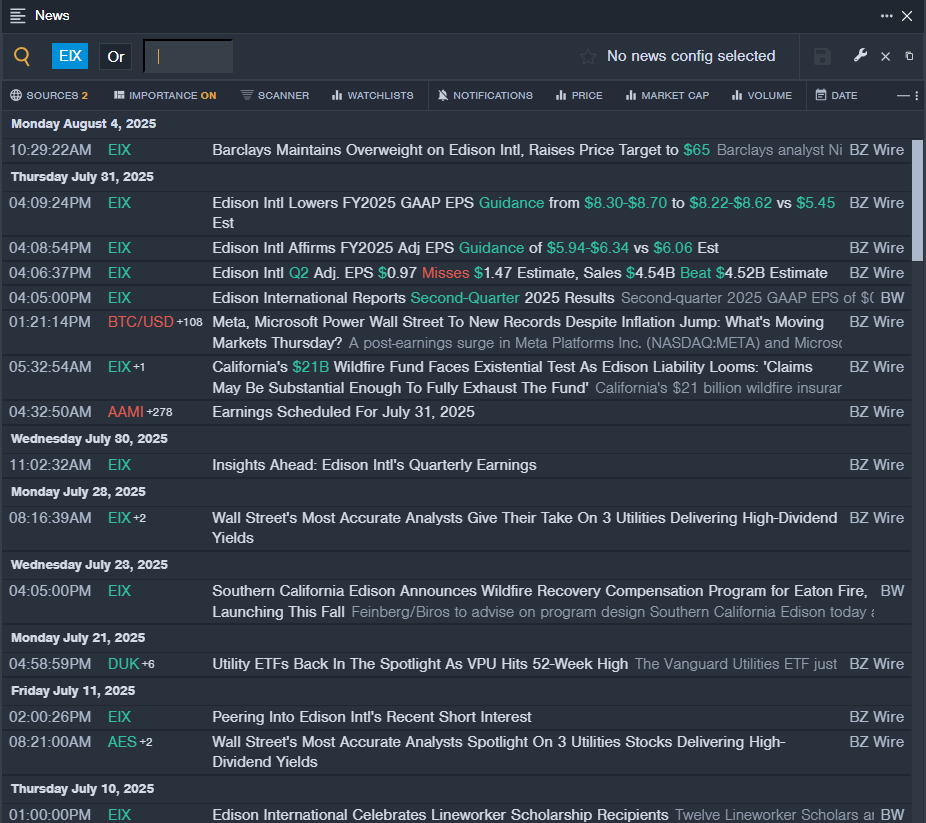Open the 'No news config selected' dropdown
Viewport: 926px width, 823px height.
(x=691, y=56)
